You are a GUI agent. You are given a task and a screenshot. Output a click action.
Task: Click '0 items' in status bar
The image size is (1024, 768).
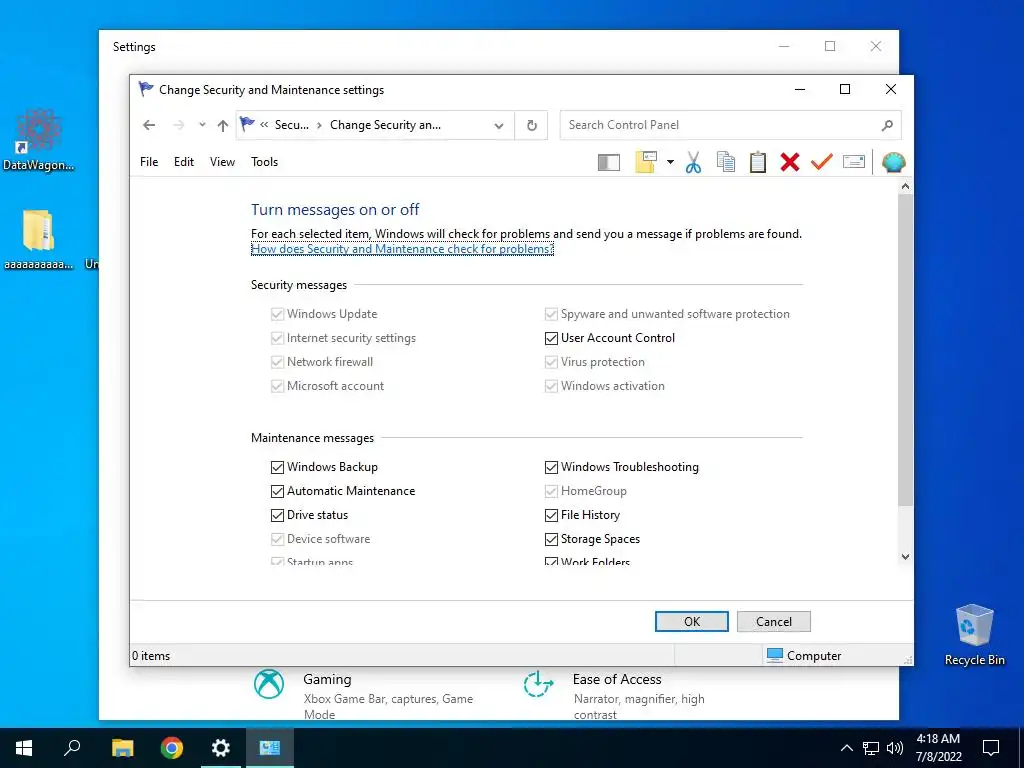pos(151,656)
